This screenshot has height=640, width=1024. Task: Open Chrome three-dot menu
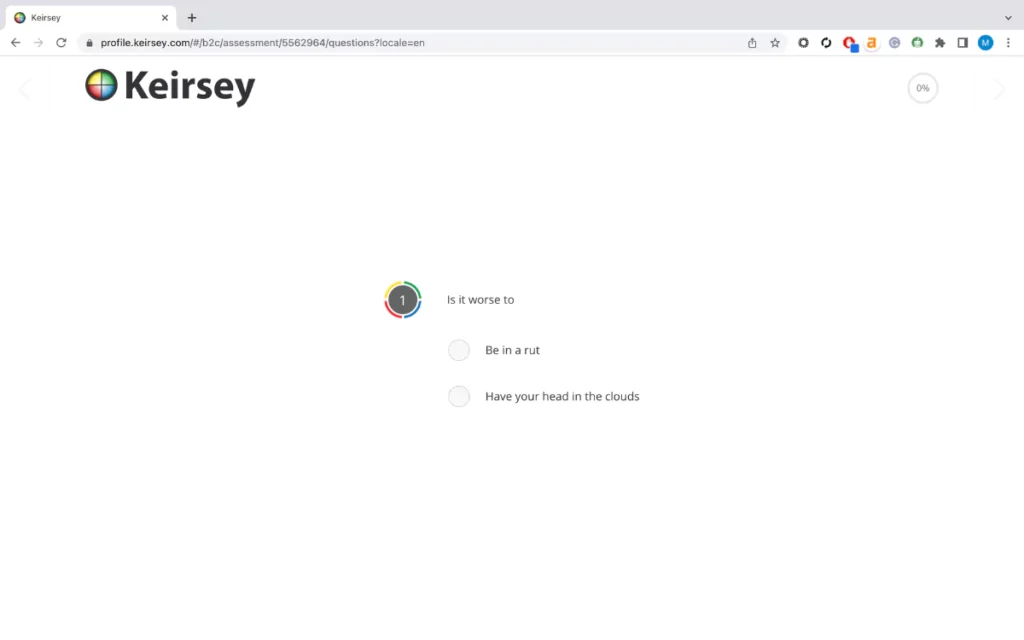point(1008,42)
